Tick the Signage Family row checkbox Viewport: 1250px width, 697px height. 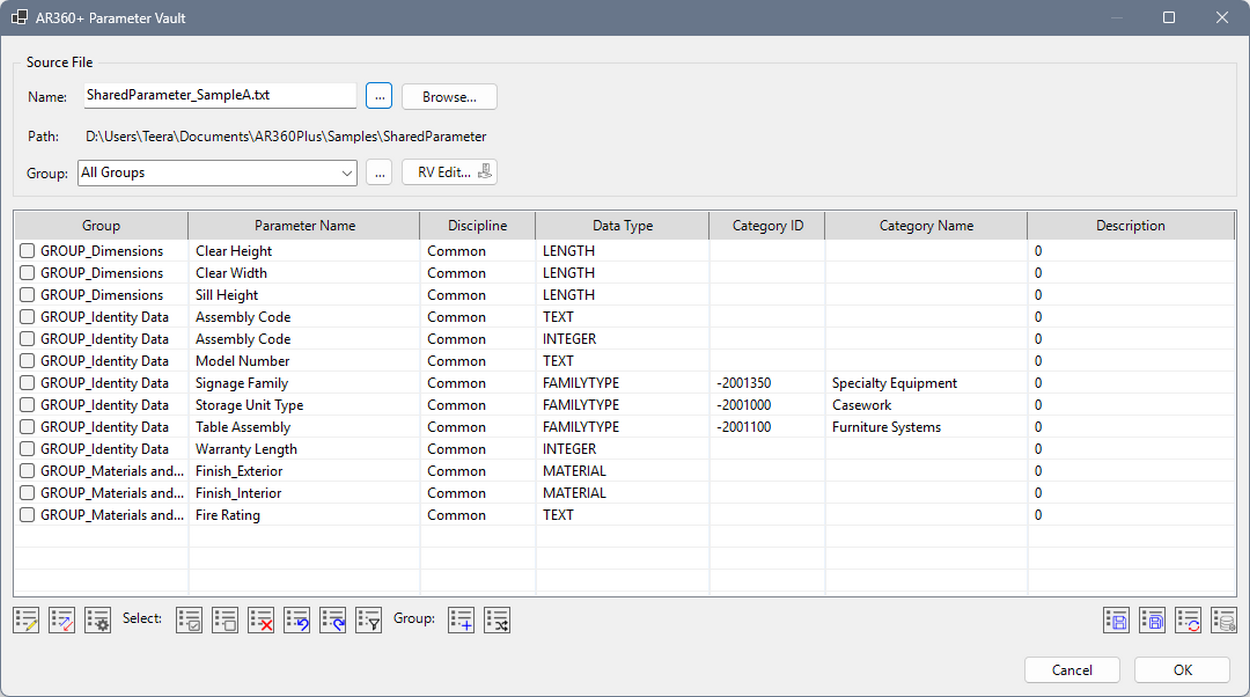pos(28,383)
